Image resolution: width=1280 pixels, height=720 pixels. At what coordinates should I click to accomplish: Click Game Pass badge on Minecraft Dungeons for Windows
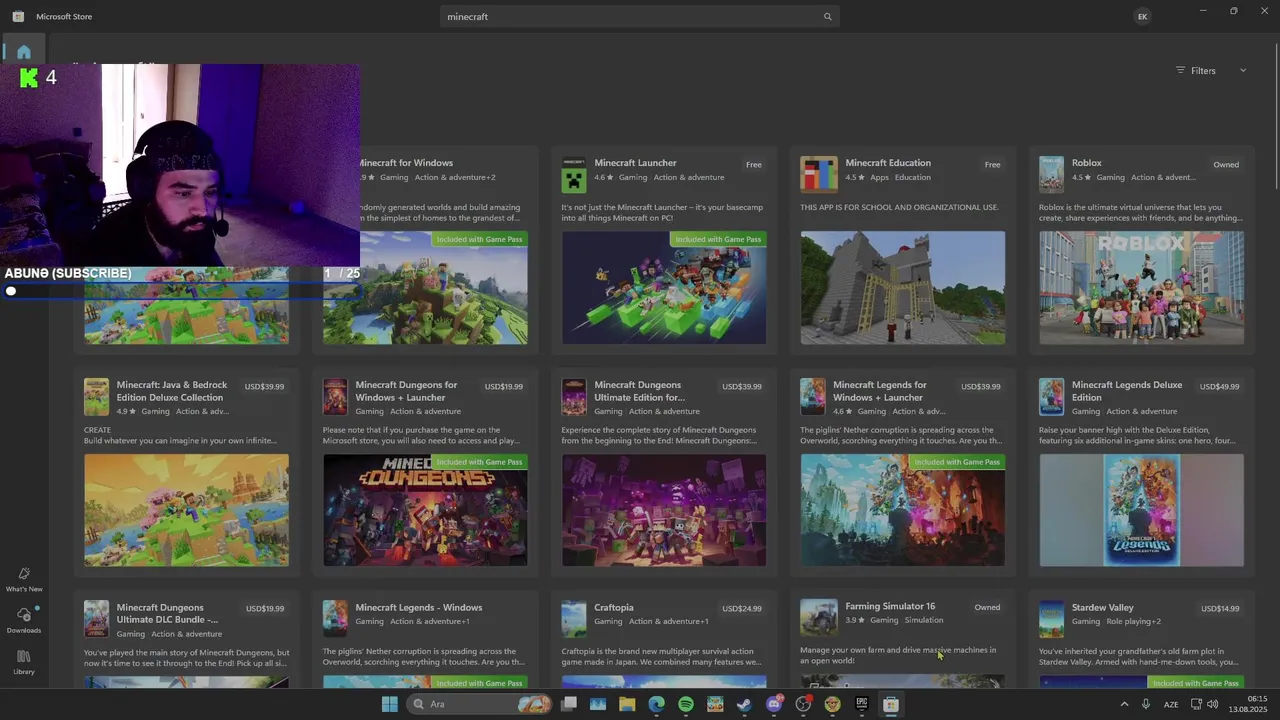click(x=480, y=462)
